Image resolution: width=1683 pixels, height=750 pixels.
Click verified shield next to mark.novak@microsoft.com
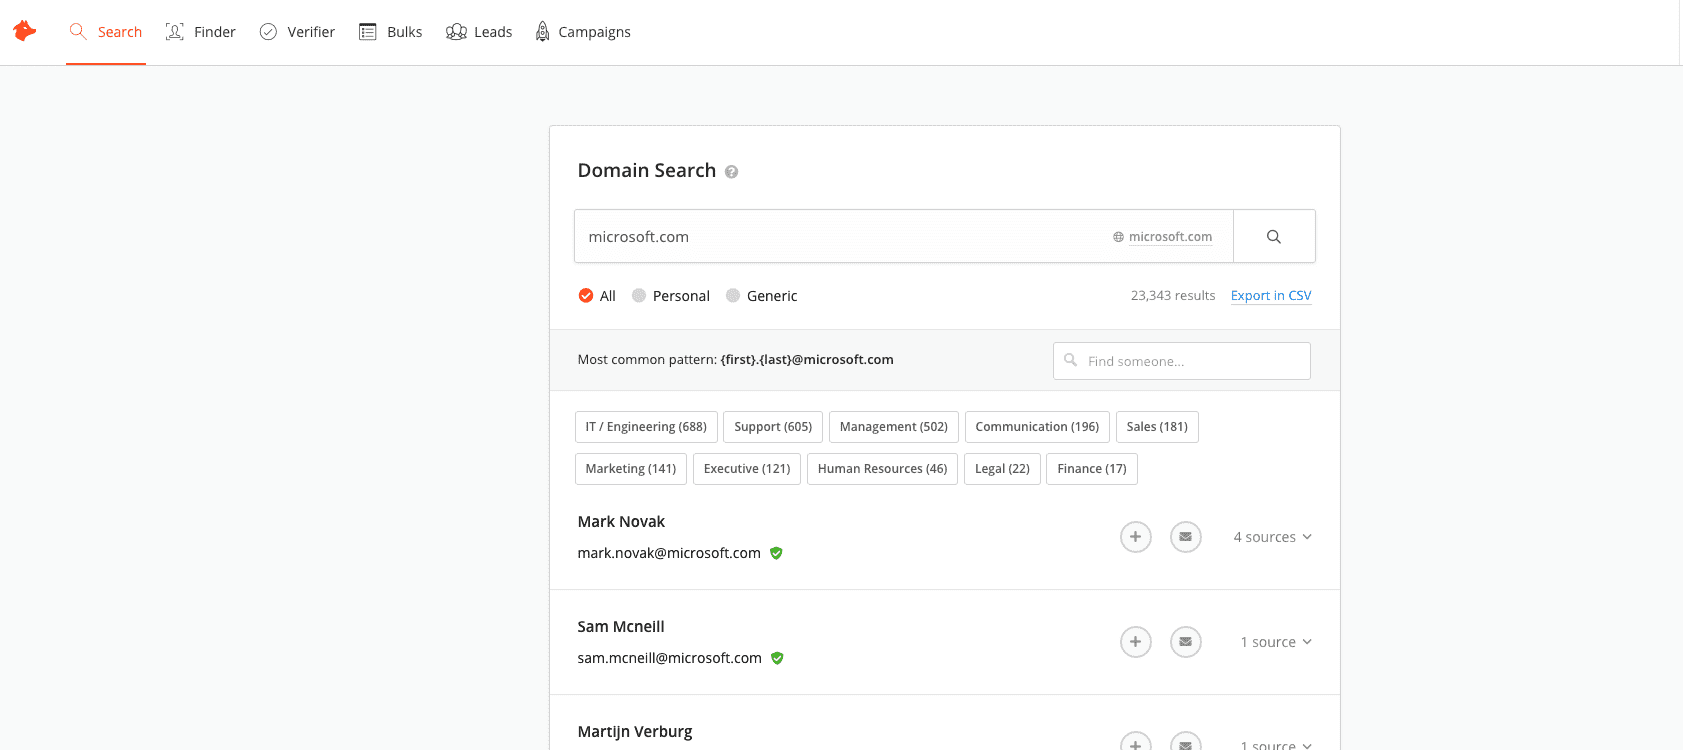[x=776, y=553]
